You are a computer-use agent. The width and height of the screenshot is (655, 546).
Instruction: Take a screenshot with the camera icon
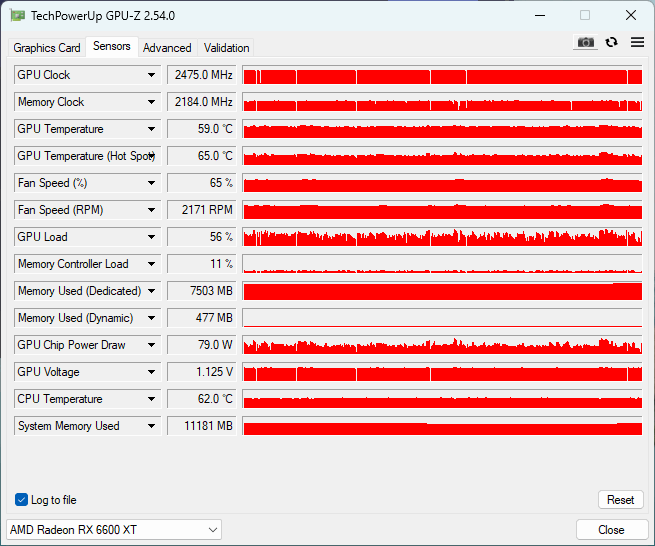585,42
